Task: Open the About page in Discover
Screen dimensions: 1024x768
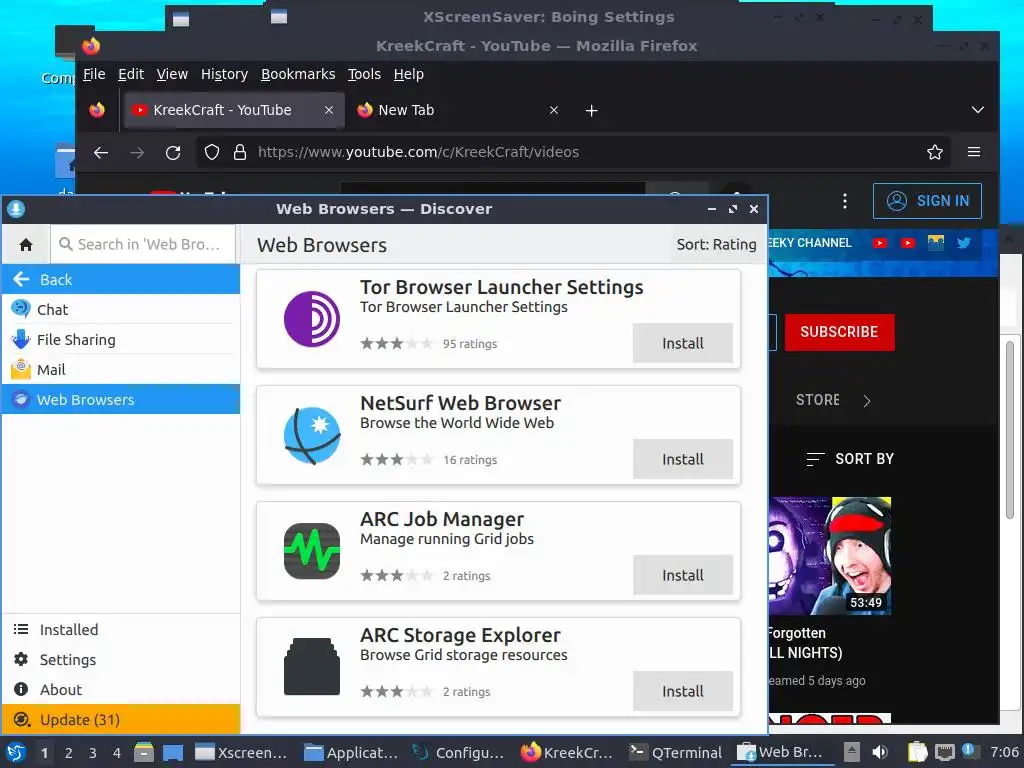Action: 121,690
